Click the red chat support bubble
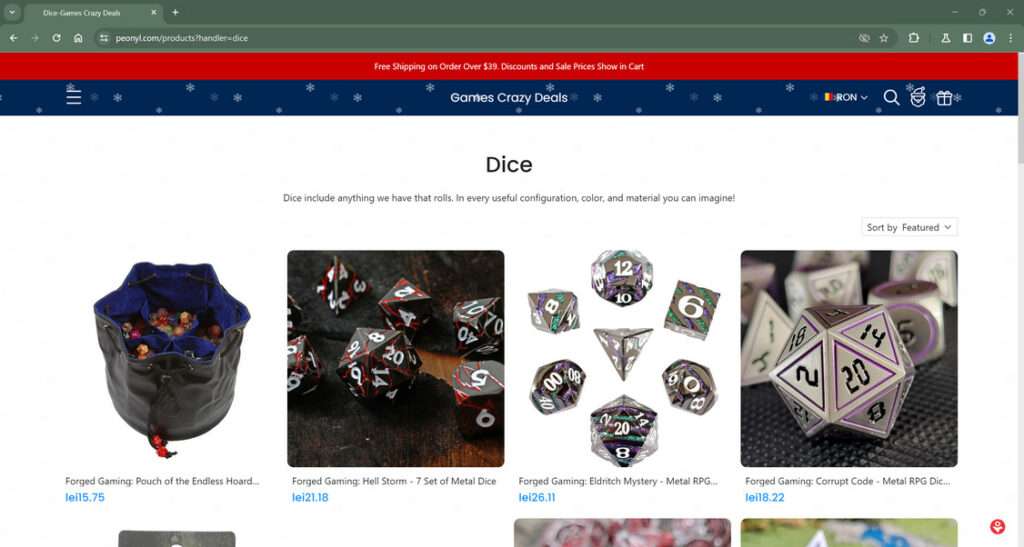This screenshot has width=1024, height=547. click(x=997, y=526)
